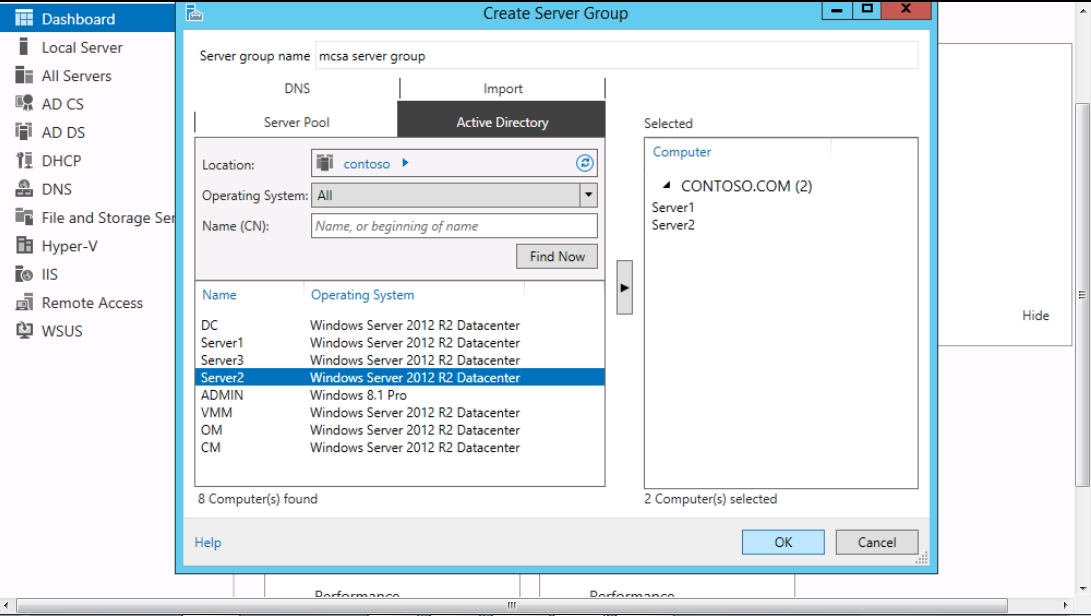Image resolution: width=1091 pixels, height=616 pixels.
Task: Cancel the Create Server Group dialog
Action: click(877, 542)
